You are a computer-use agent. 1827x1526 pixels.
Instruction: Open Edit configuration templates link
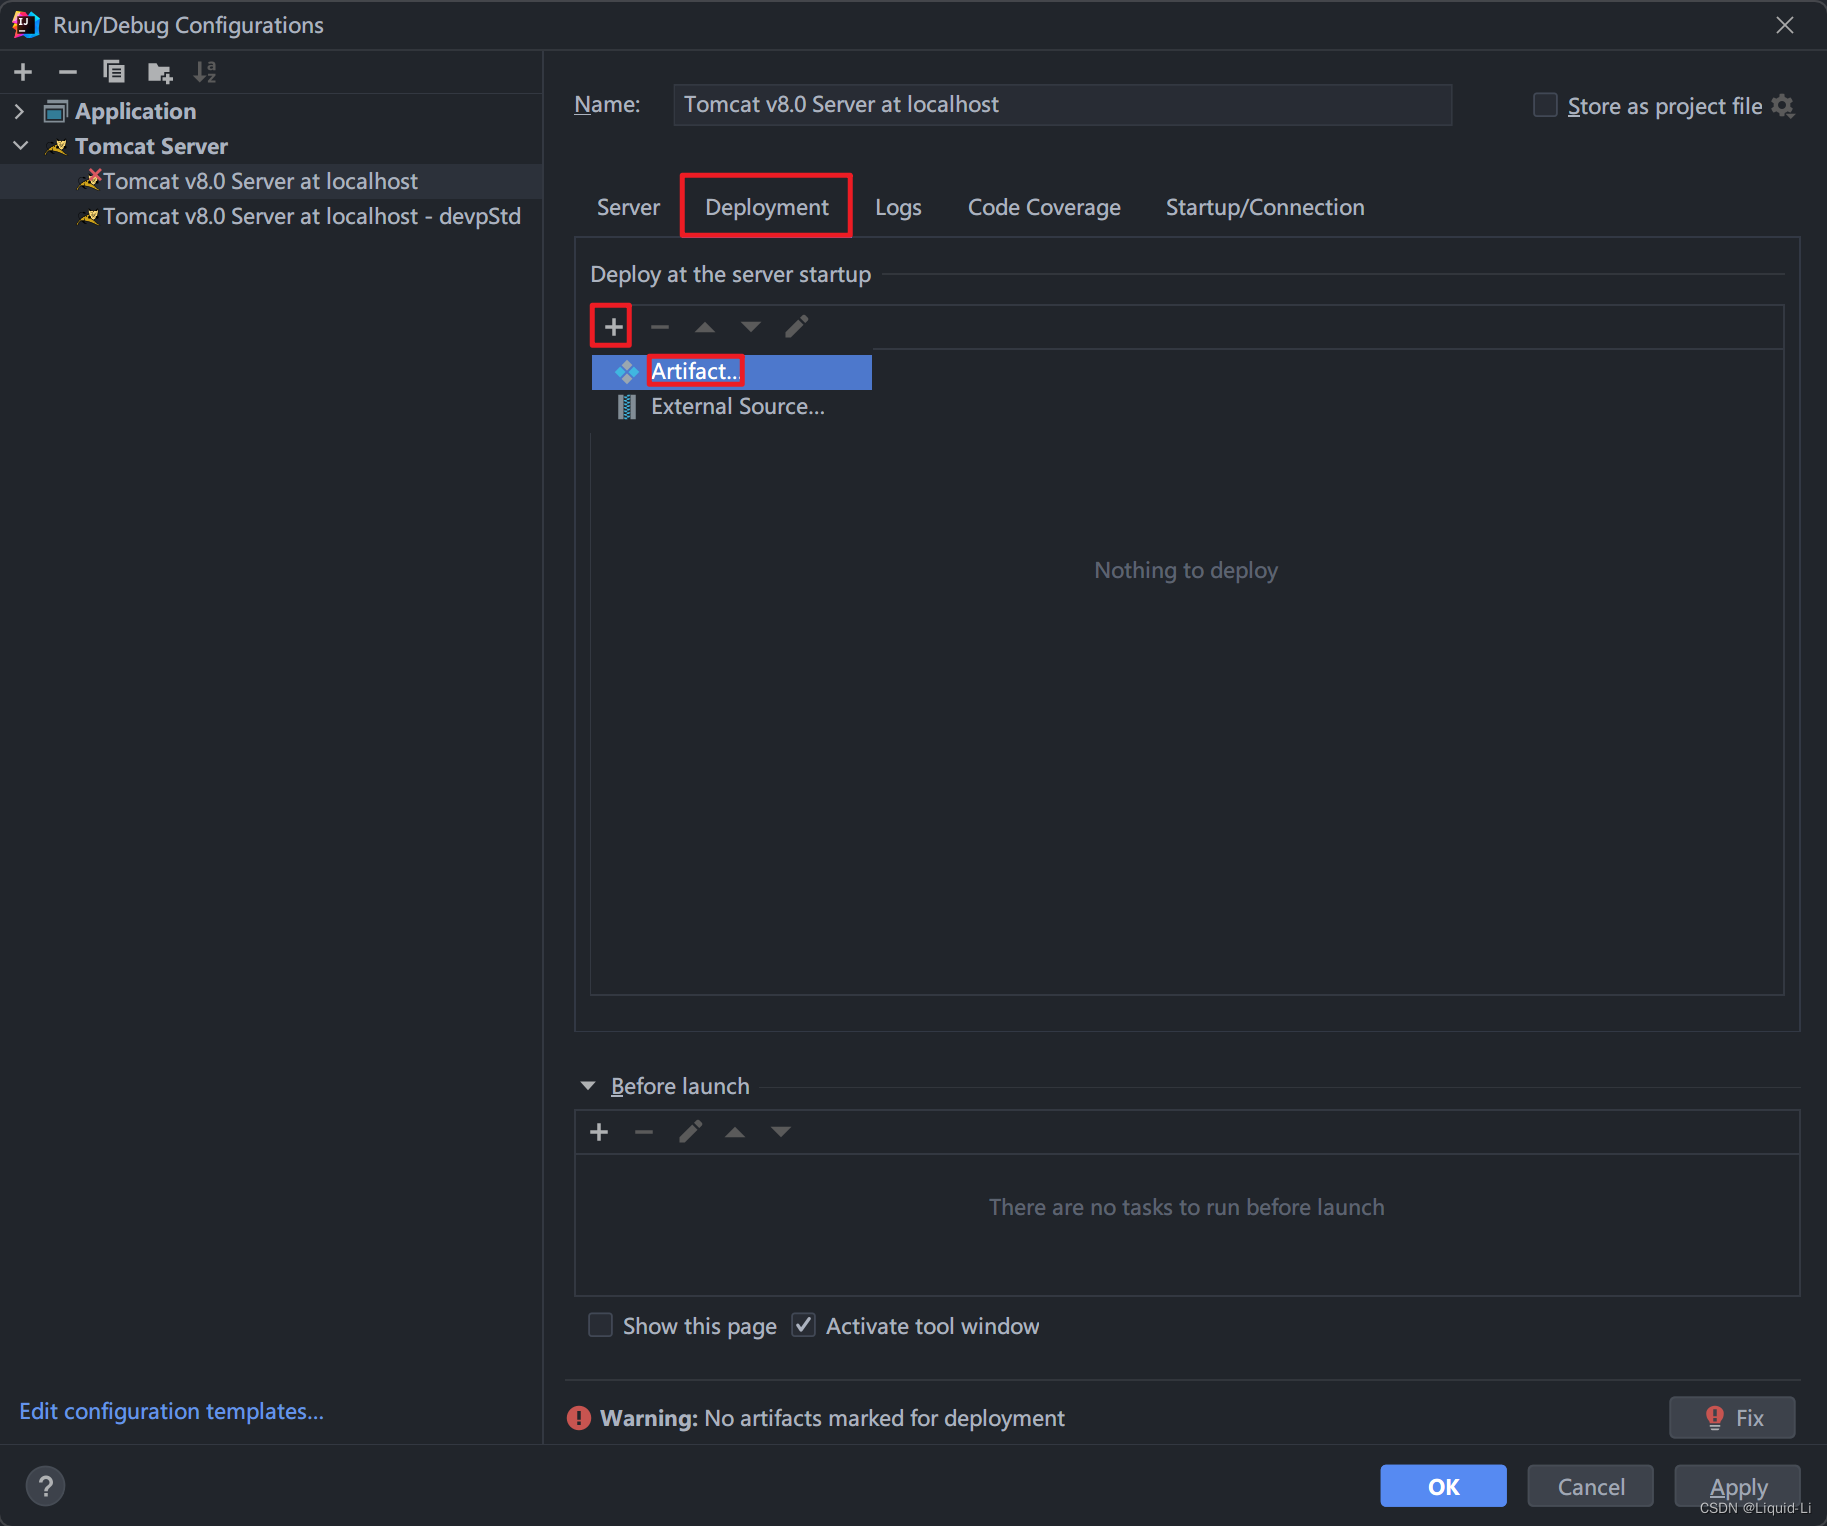(x=172, y=1411)
